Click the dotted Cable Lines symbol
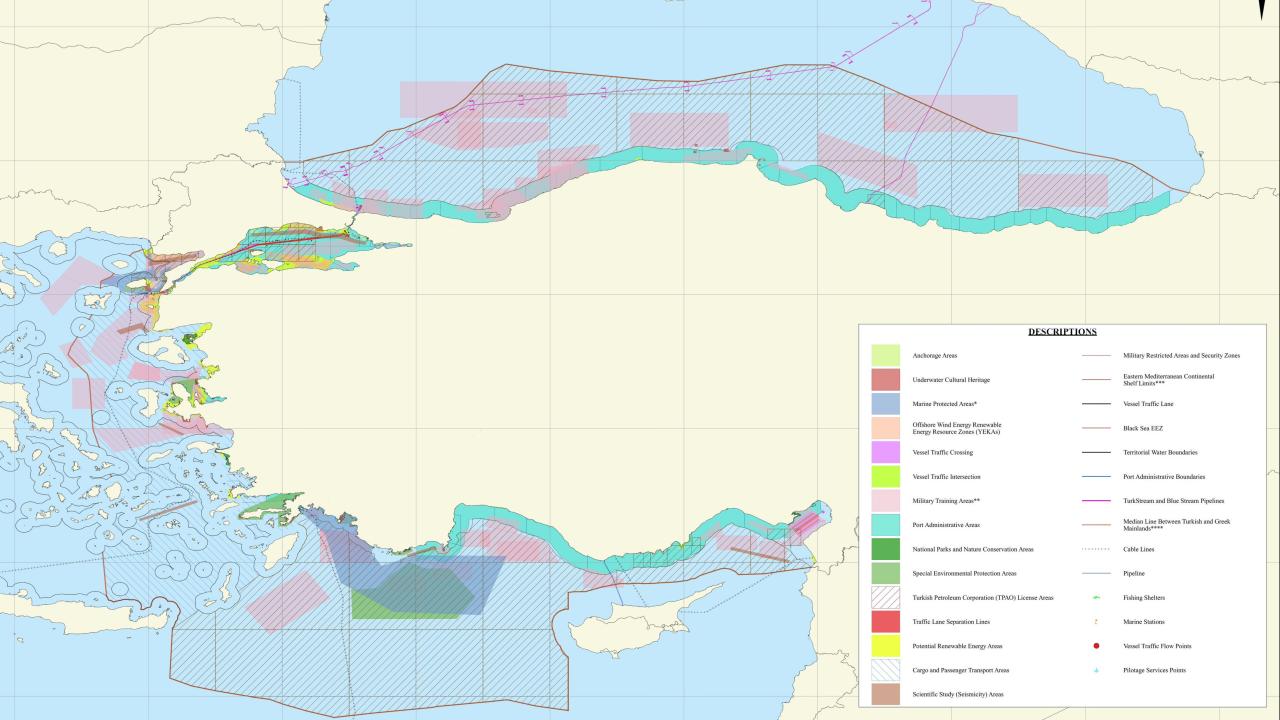This screenshot has width=1280, height=720. (x=1095, y=549)
